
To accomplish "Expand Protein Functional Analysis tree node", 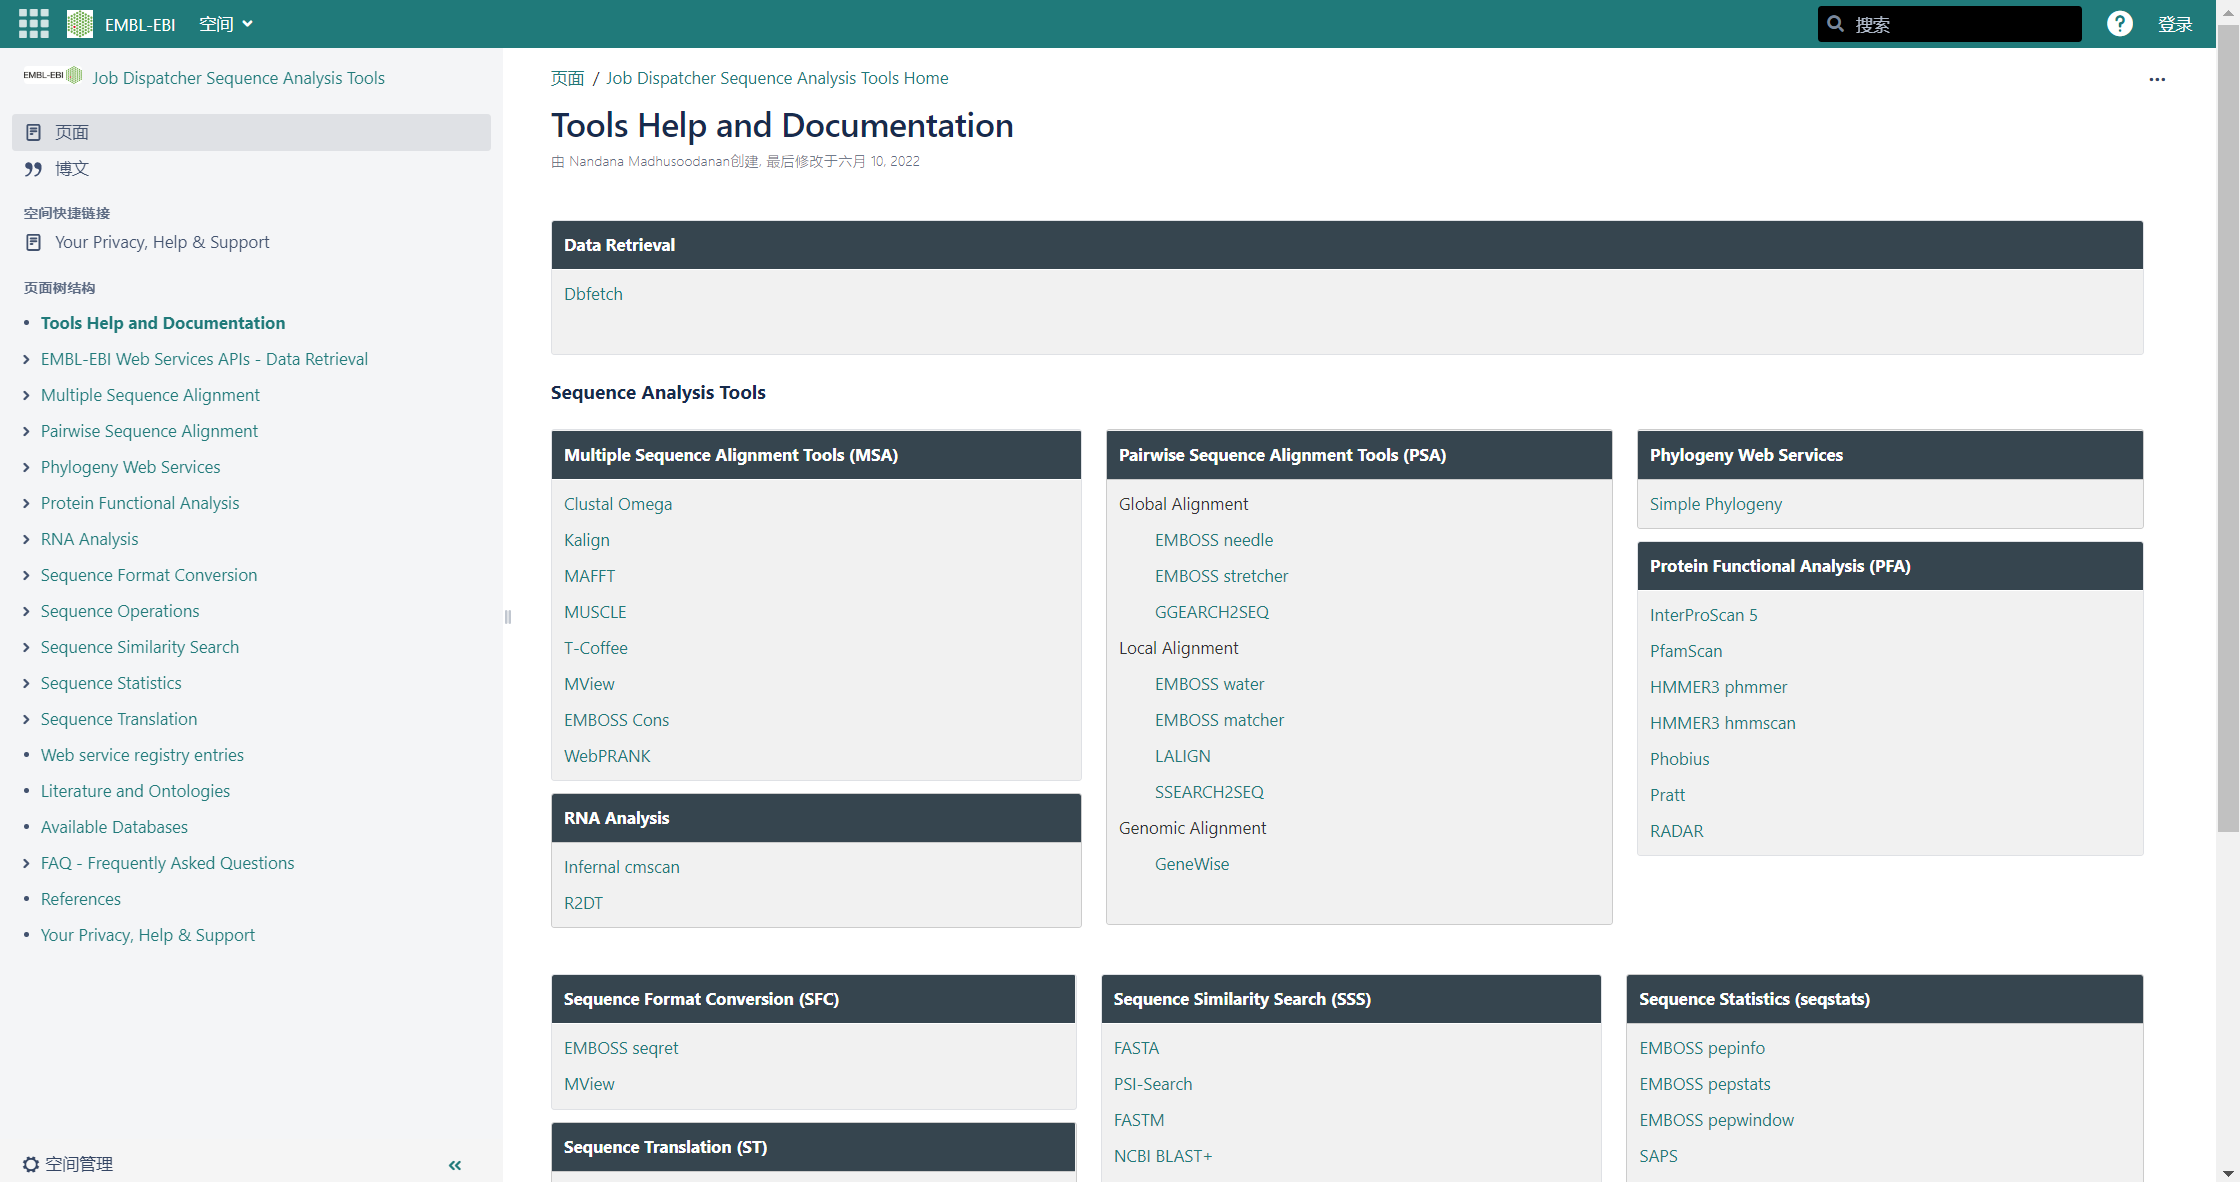I will (x=26, y=503).
